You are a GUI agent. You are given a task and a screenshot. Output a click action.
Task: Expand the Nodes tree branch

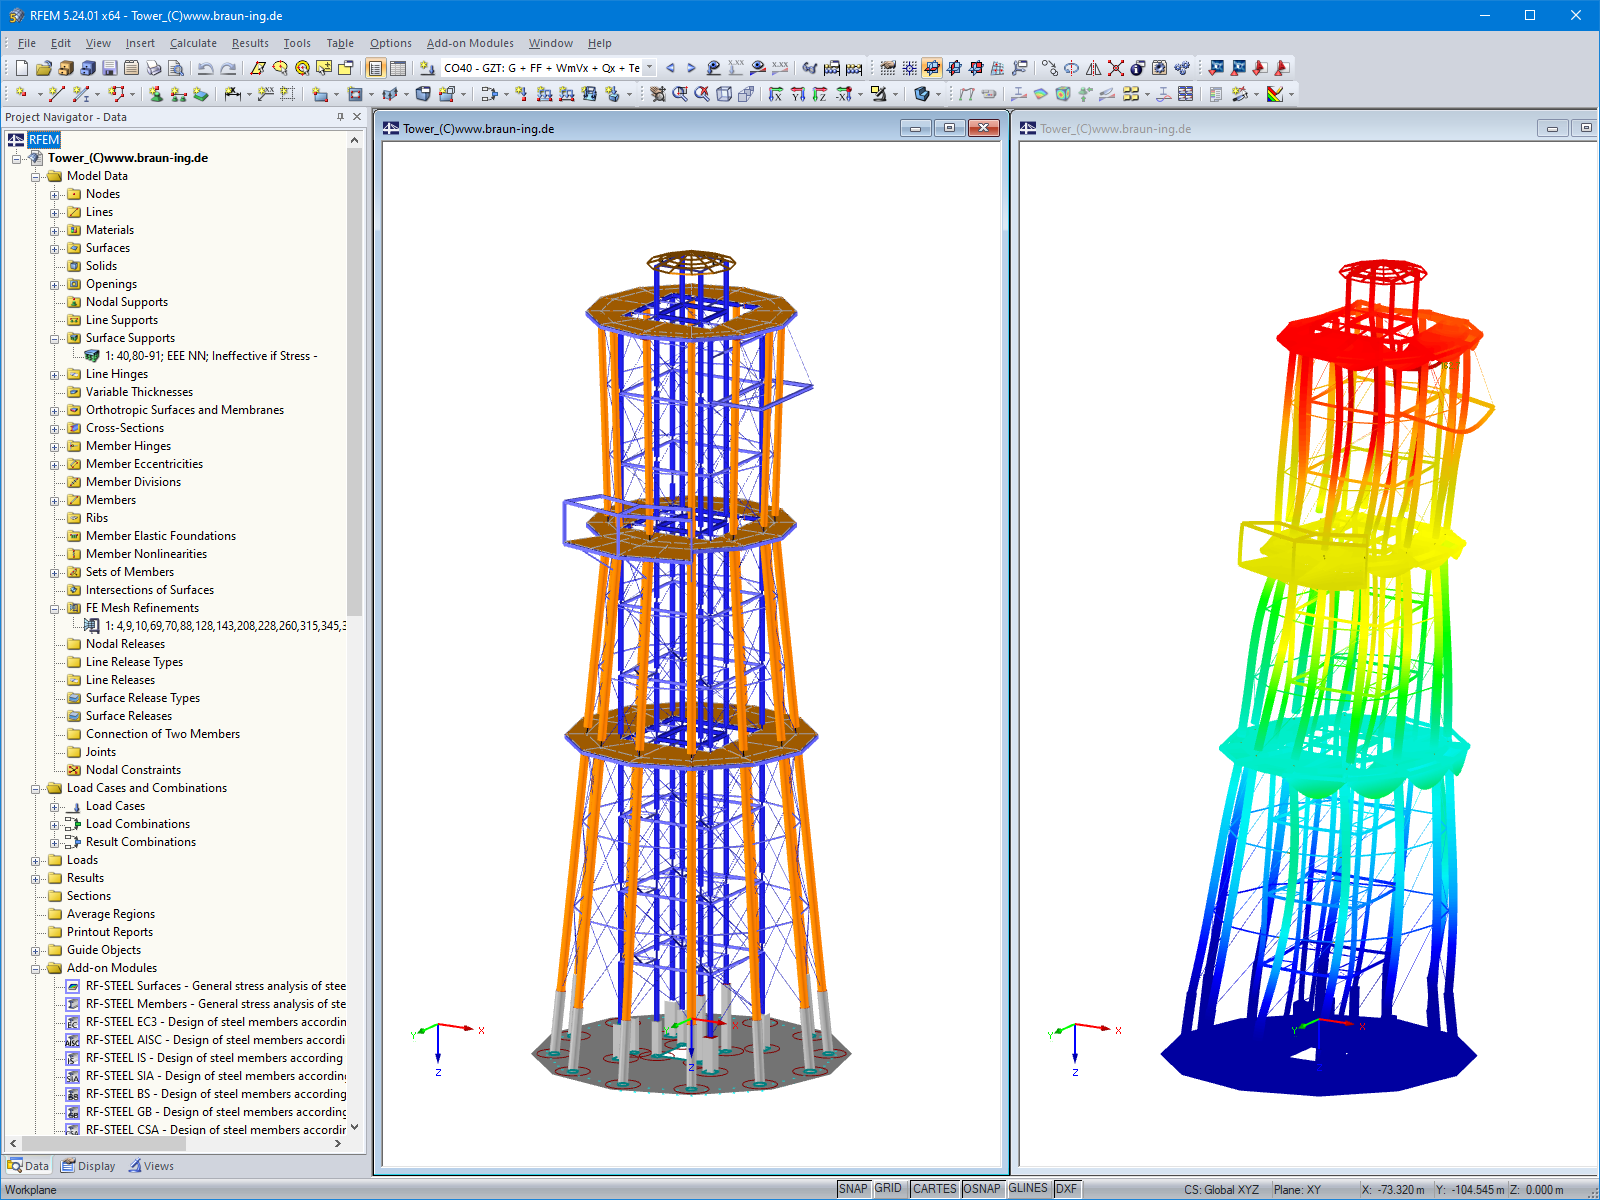[55, 194]
